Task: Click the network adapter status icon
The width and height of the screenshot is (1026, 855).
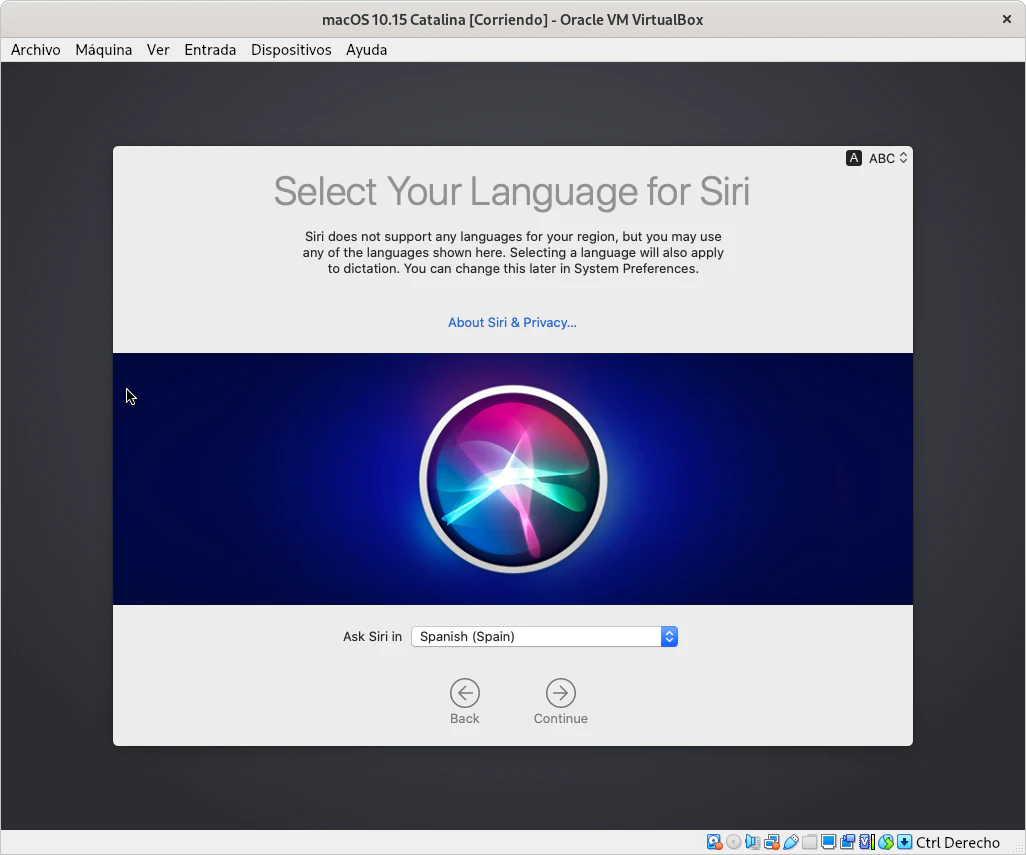Action: point(771,842)
